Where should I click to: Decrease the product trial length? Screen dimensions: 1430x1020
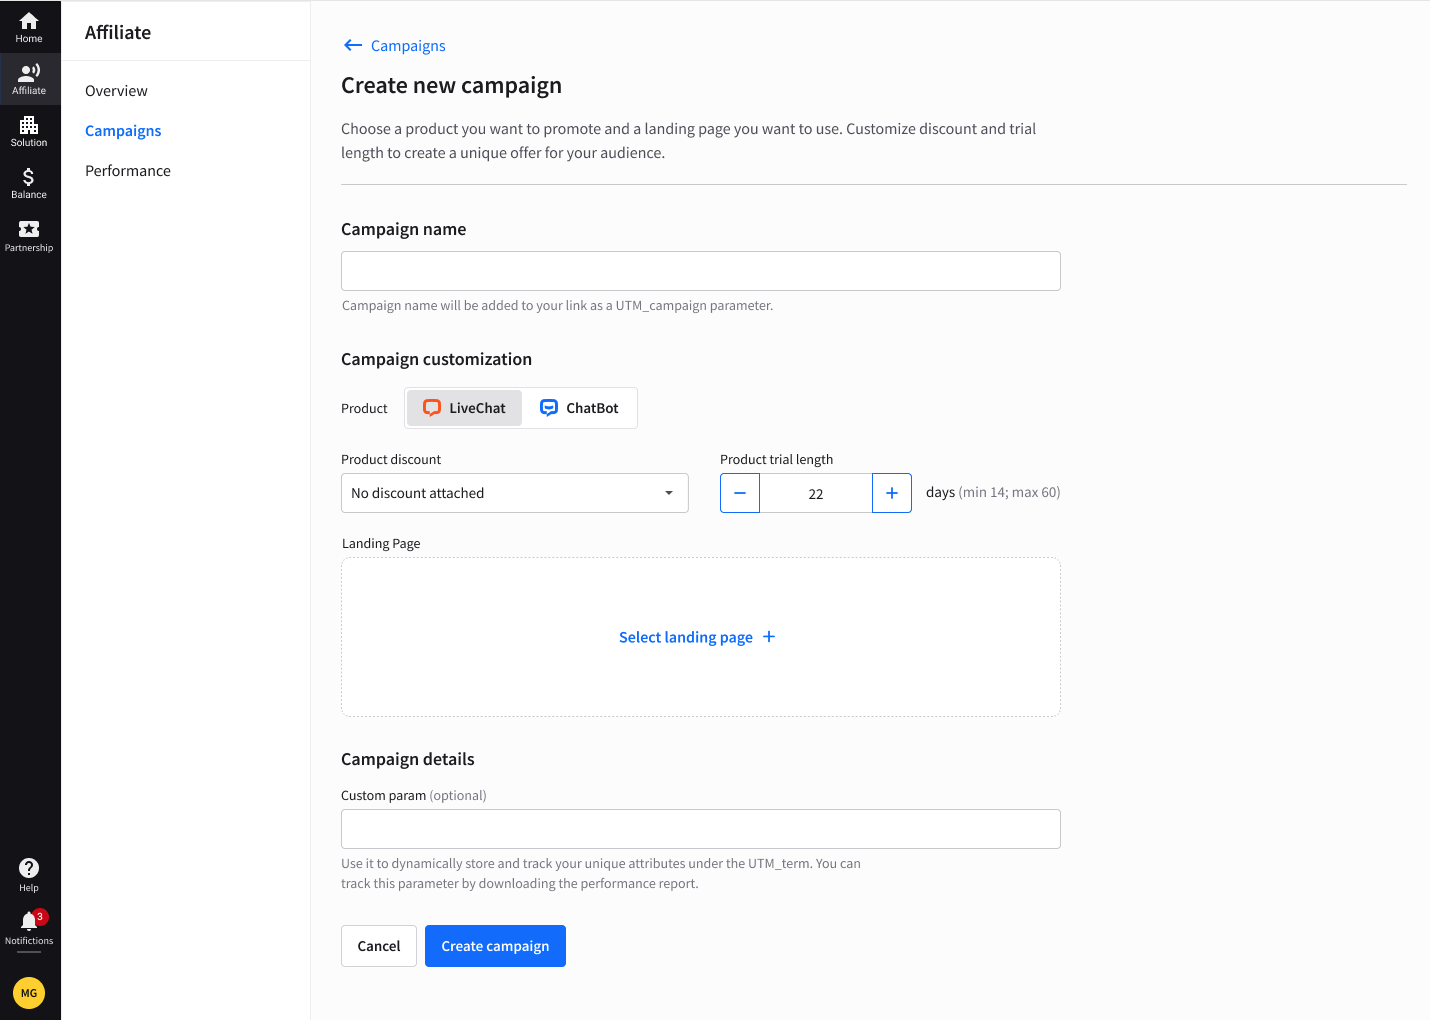point(739,492)
